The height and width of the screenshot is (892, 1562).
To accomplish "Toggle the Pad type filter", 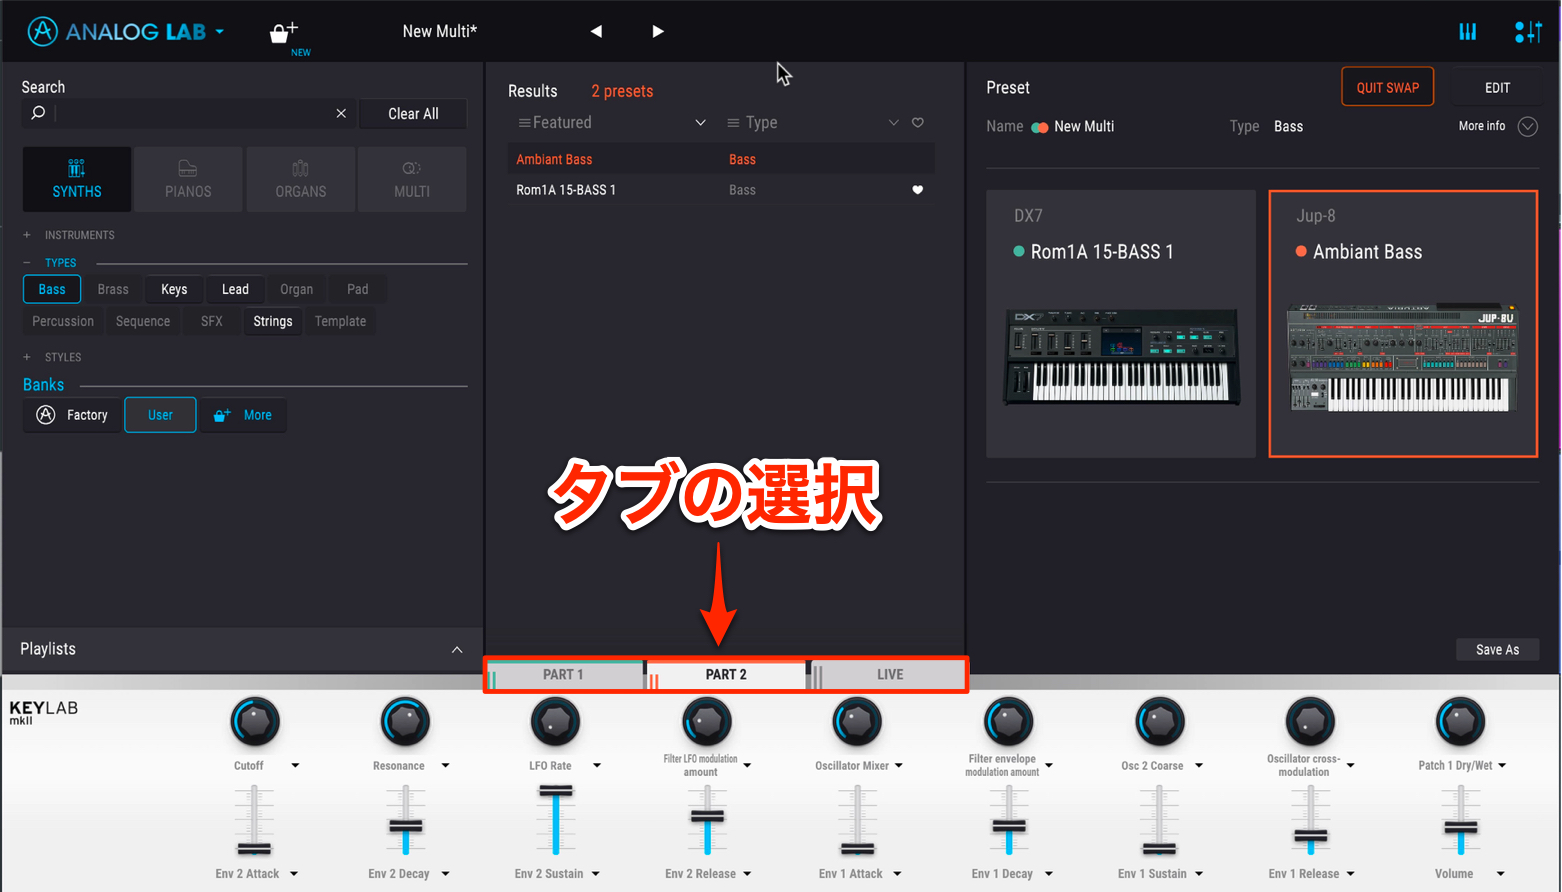I will tap(357, 289).
